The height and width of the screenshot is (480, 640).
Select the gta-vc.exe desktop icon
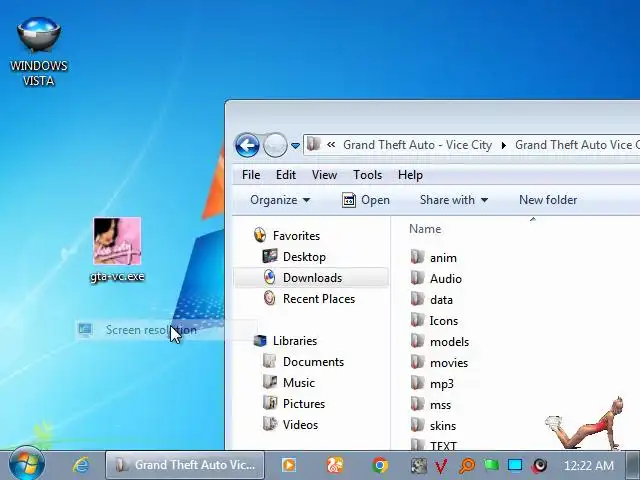coord(117,250)
